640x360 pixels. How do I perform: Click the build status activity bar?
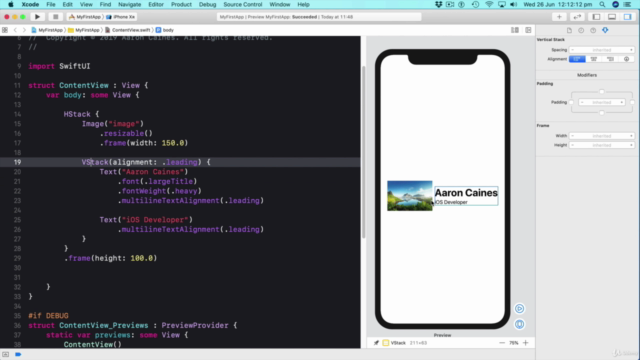319,17
